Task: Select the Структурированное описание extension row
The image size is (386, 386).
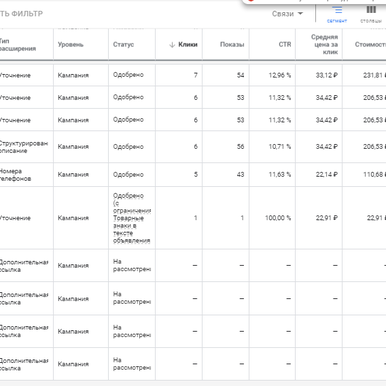Action: coord(193,147)
